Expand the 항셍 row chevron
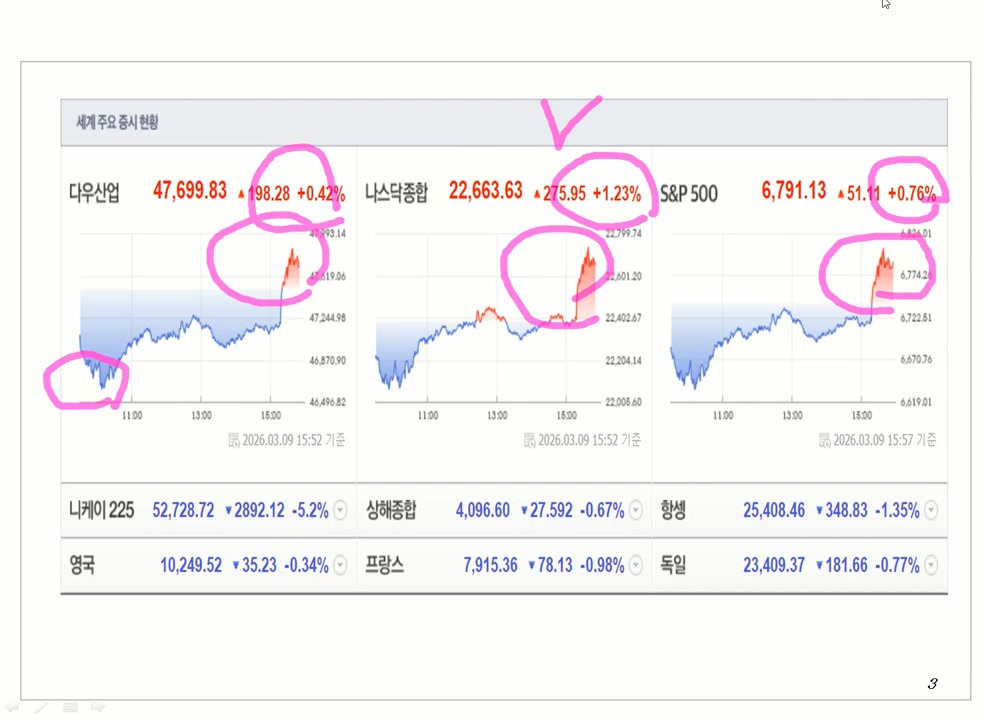The width and height of the screenshot is (986, 720). [x=931, y=510]
